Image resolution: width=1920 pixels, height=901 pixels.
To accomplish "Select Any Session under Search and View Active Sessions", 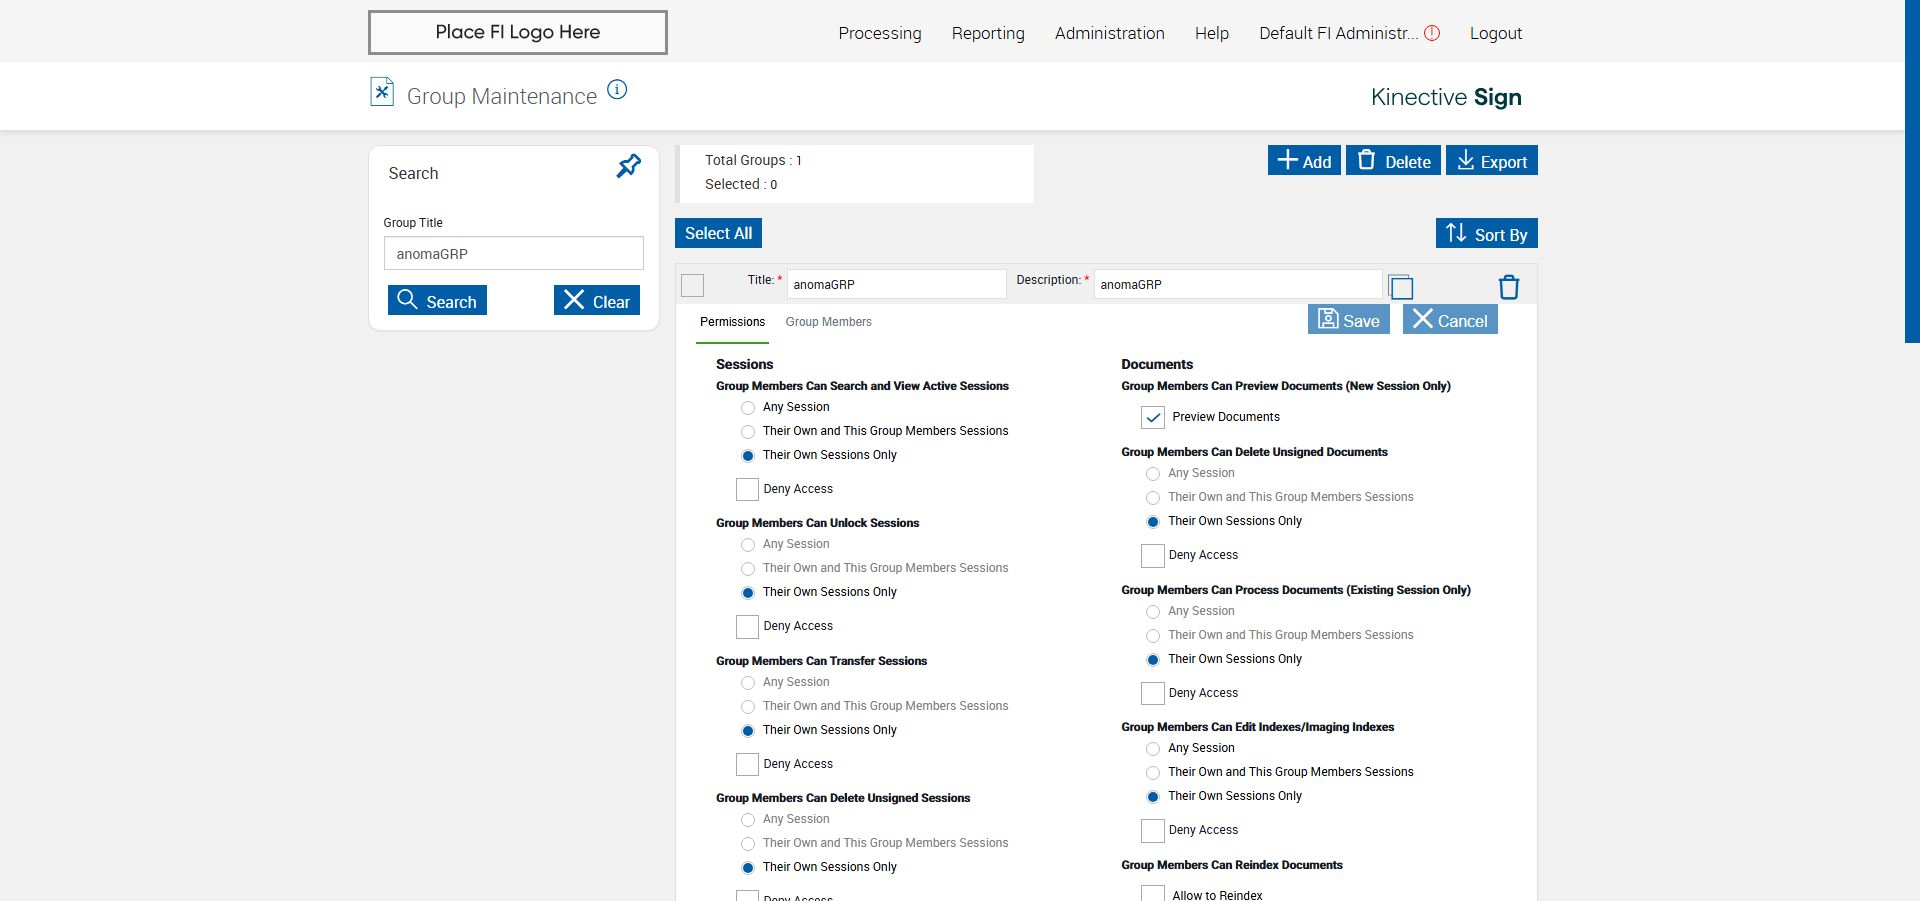I will point(748,408).
